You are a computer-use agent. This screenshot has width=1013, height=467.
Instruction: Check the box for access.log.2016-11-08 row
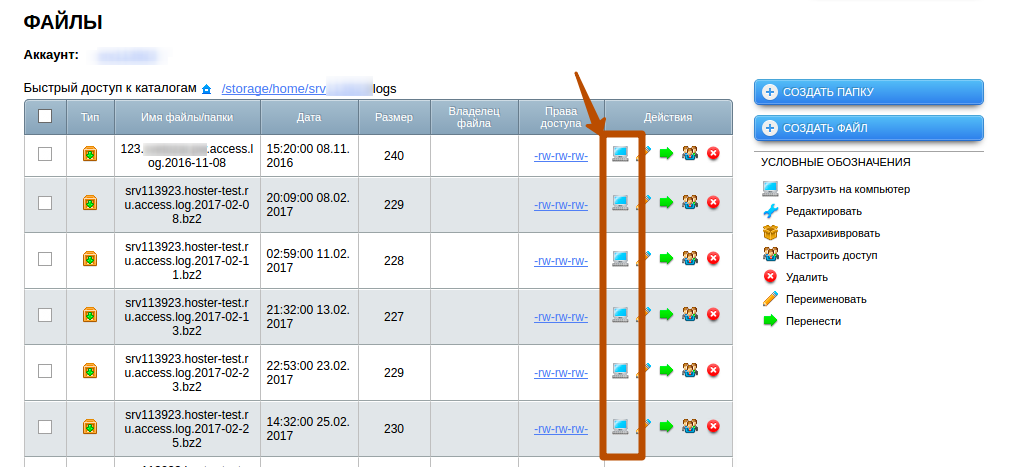45,154
